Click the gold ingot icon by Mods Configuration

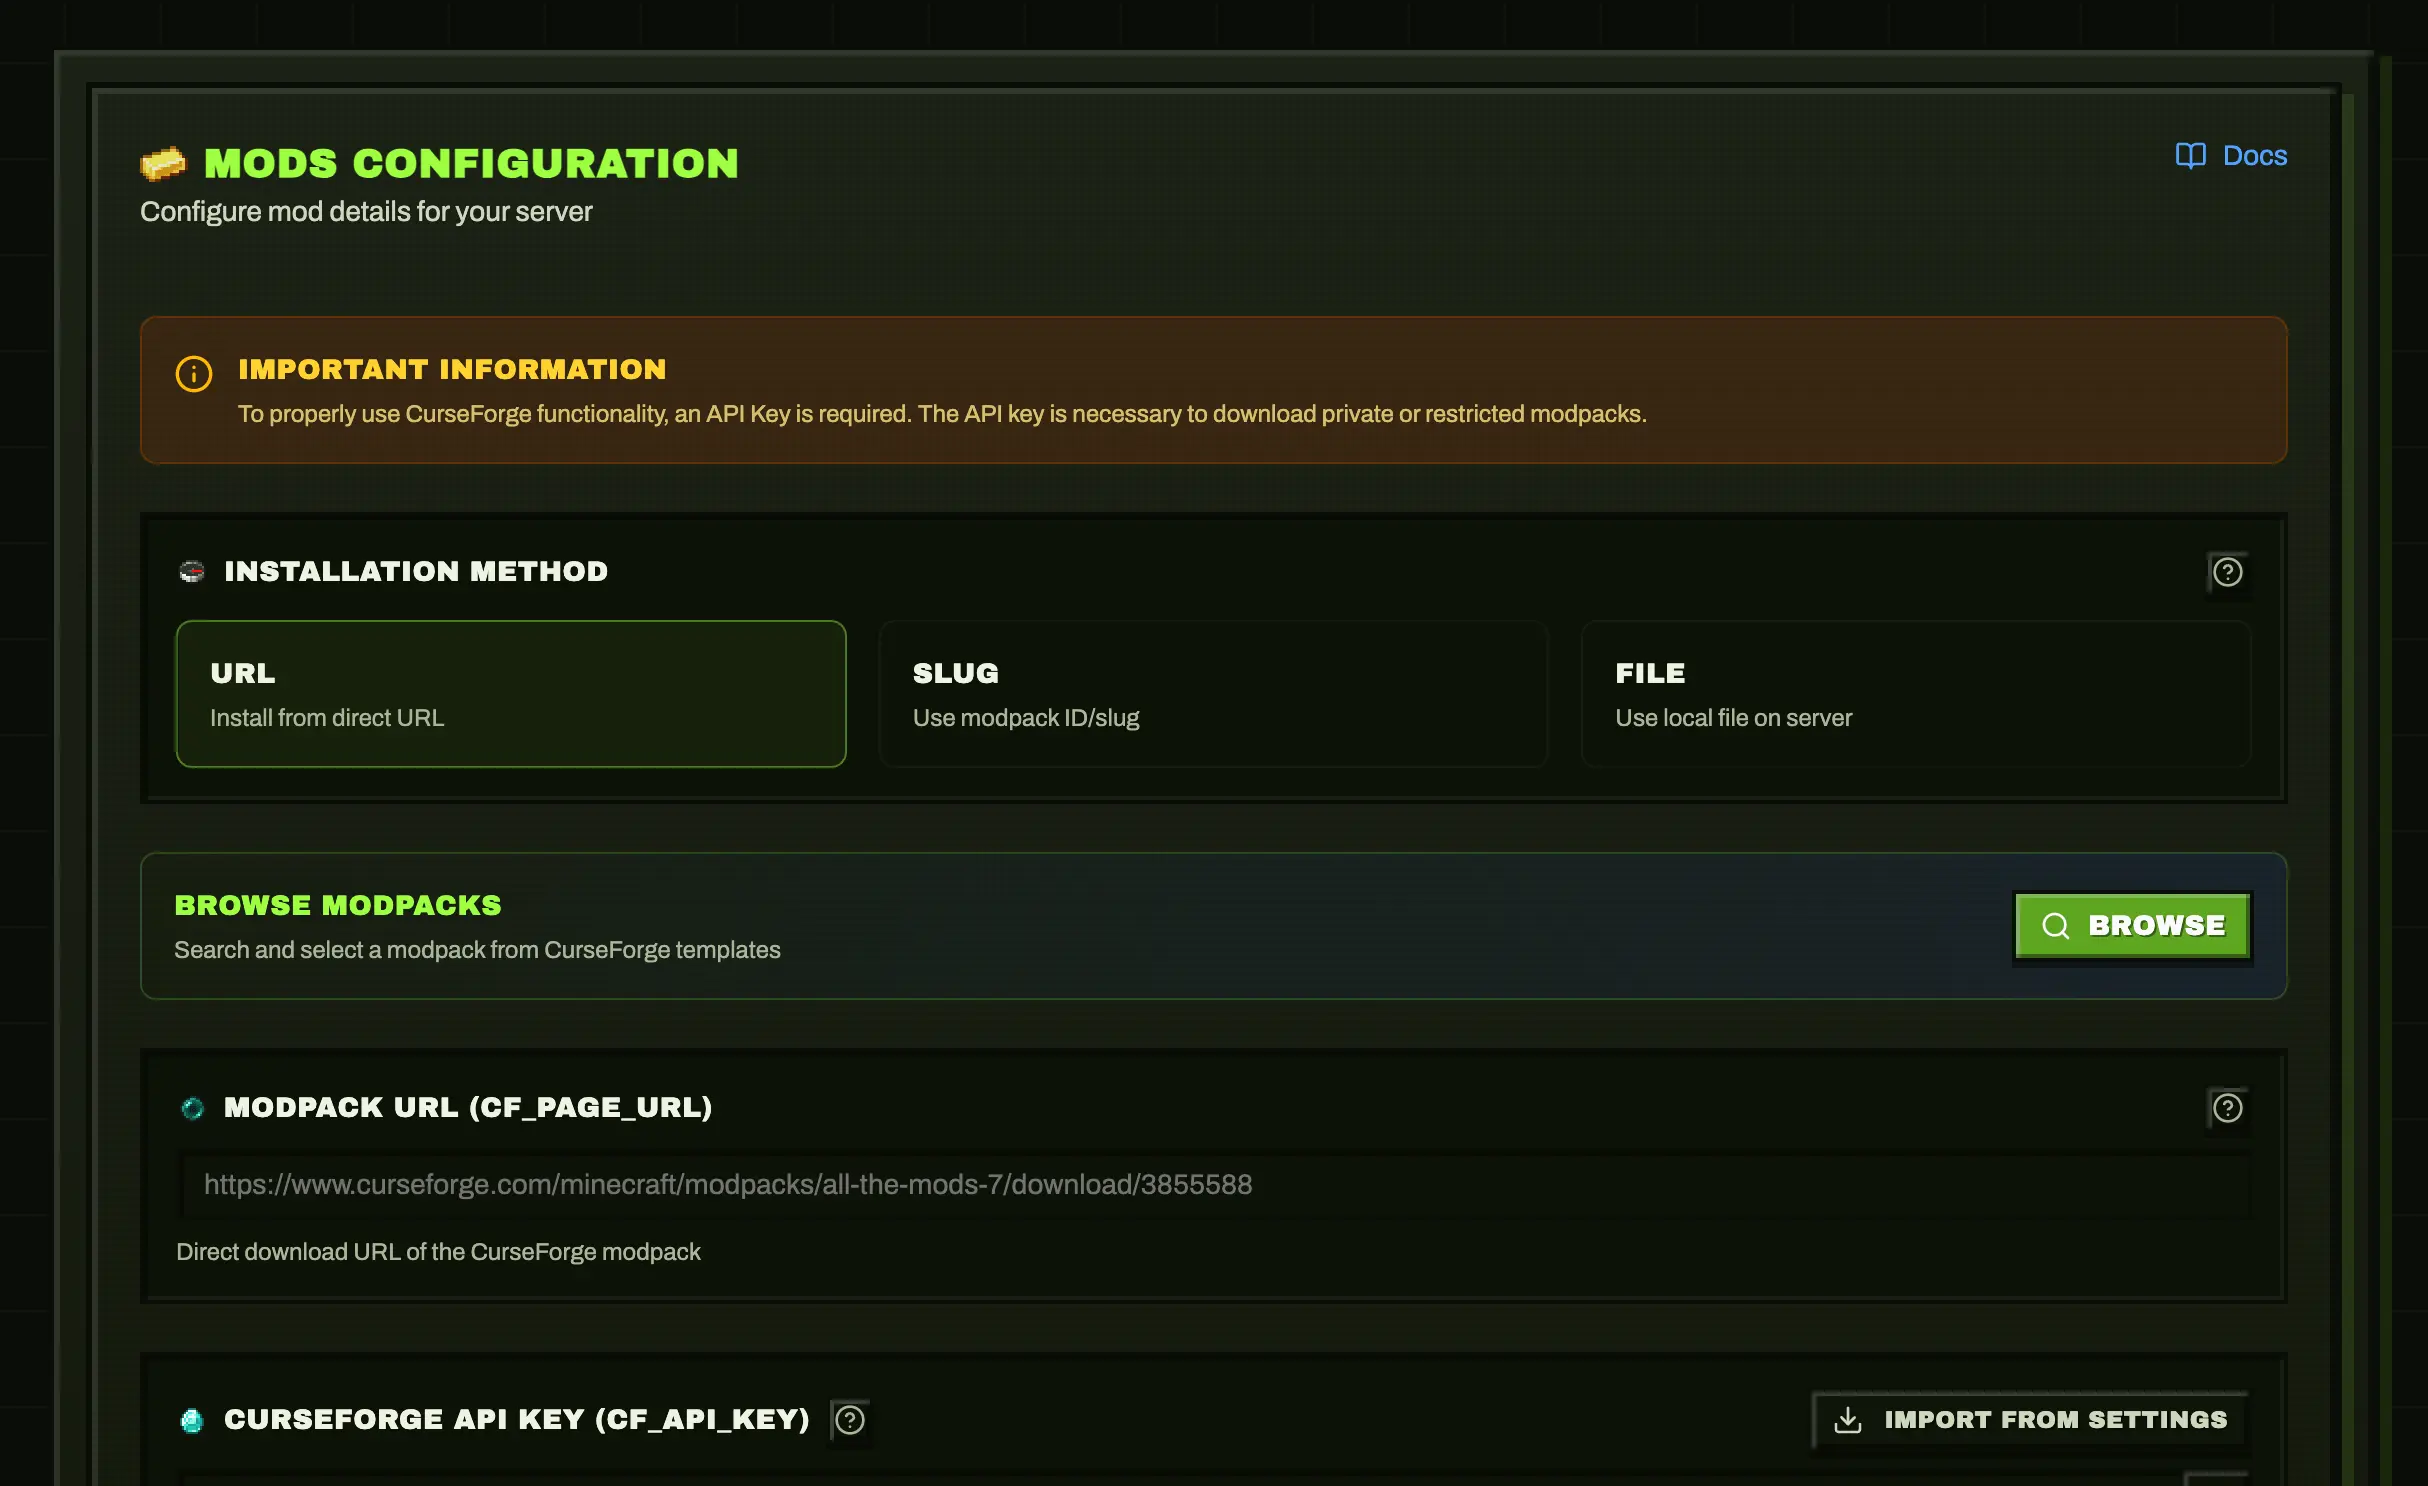coord(163,163)
